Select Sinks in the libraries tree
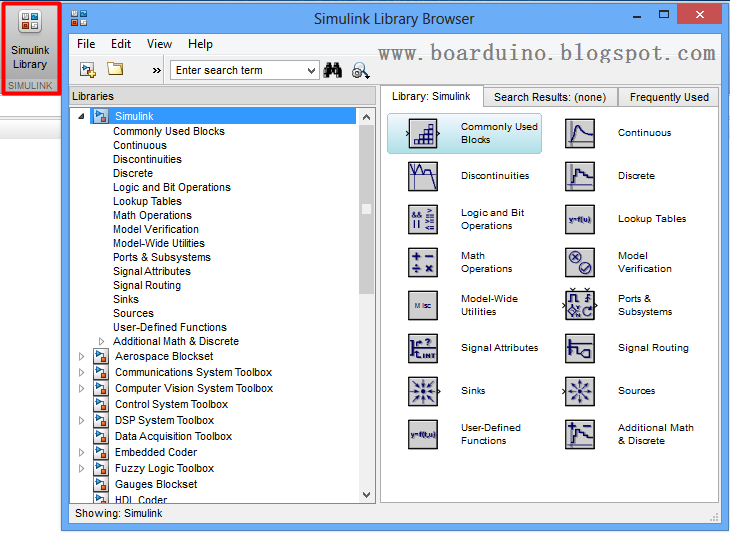This screenshot has width=730, height=533. click(x=126, y=299)
